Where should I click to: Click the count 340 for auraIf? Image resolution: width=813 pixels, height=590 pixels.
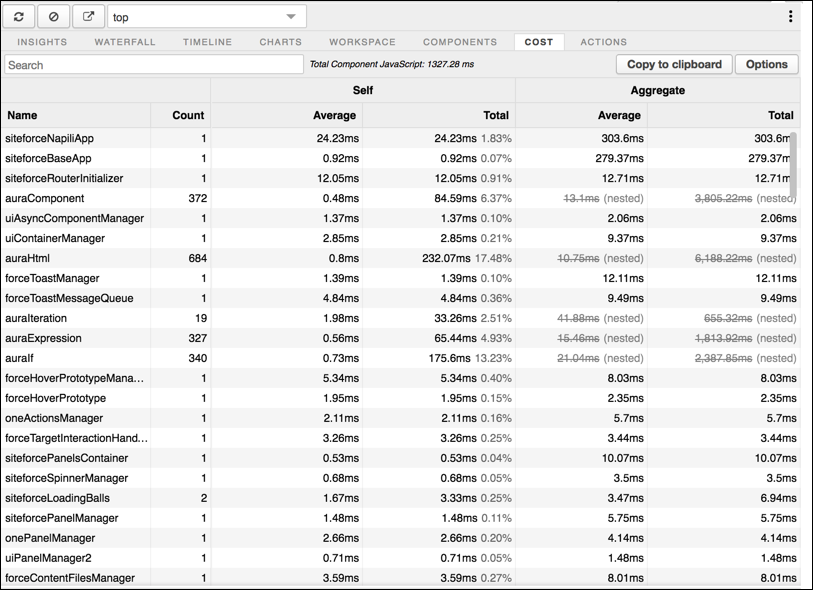point(198,358)
